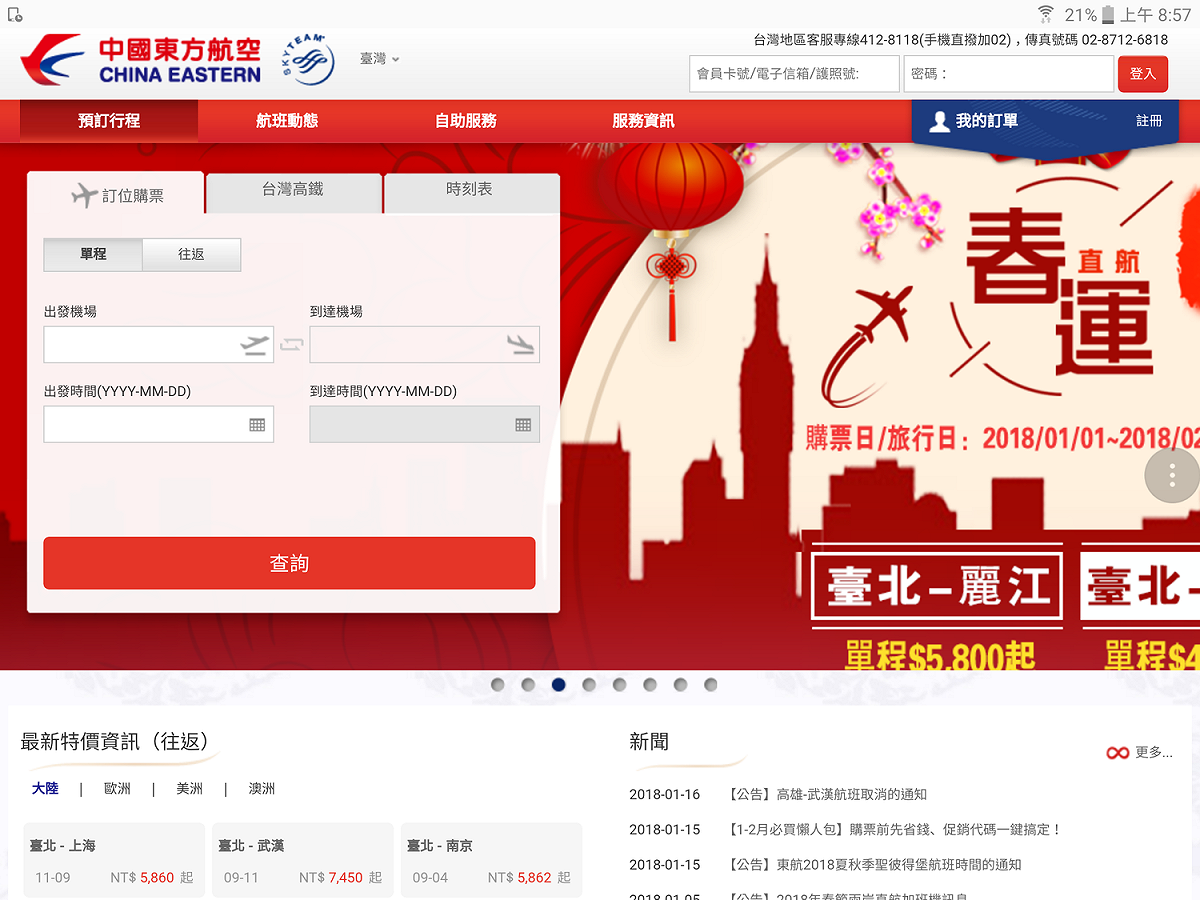
Task: Click the 註冊 register link
Action: (1149, 121)
